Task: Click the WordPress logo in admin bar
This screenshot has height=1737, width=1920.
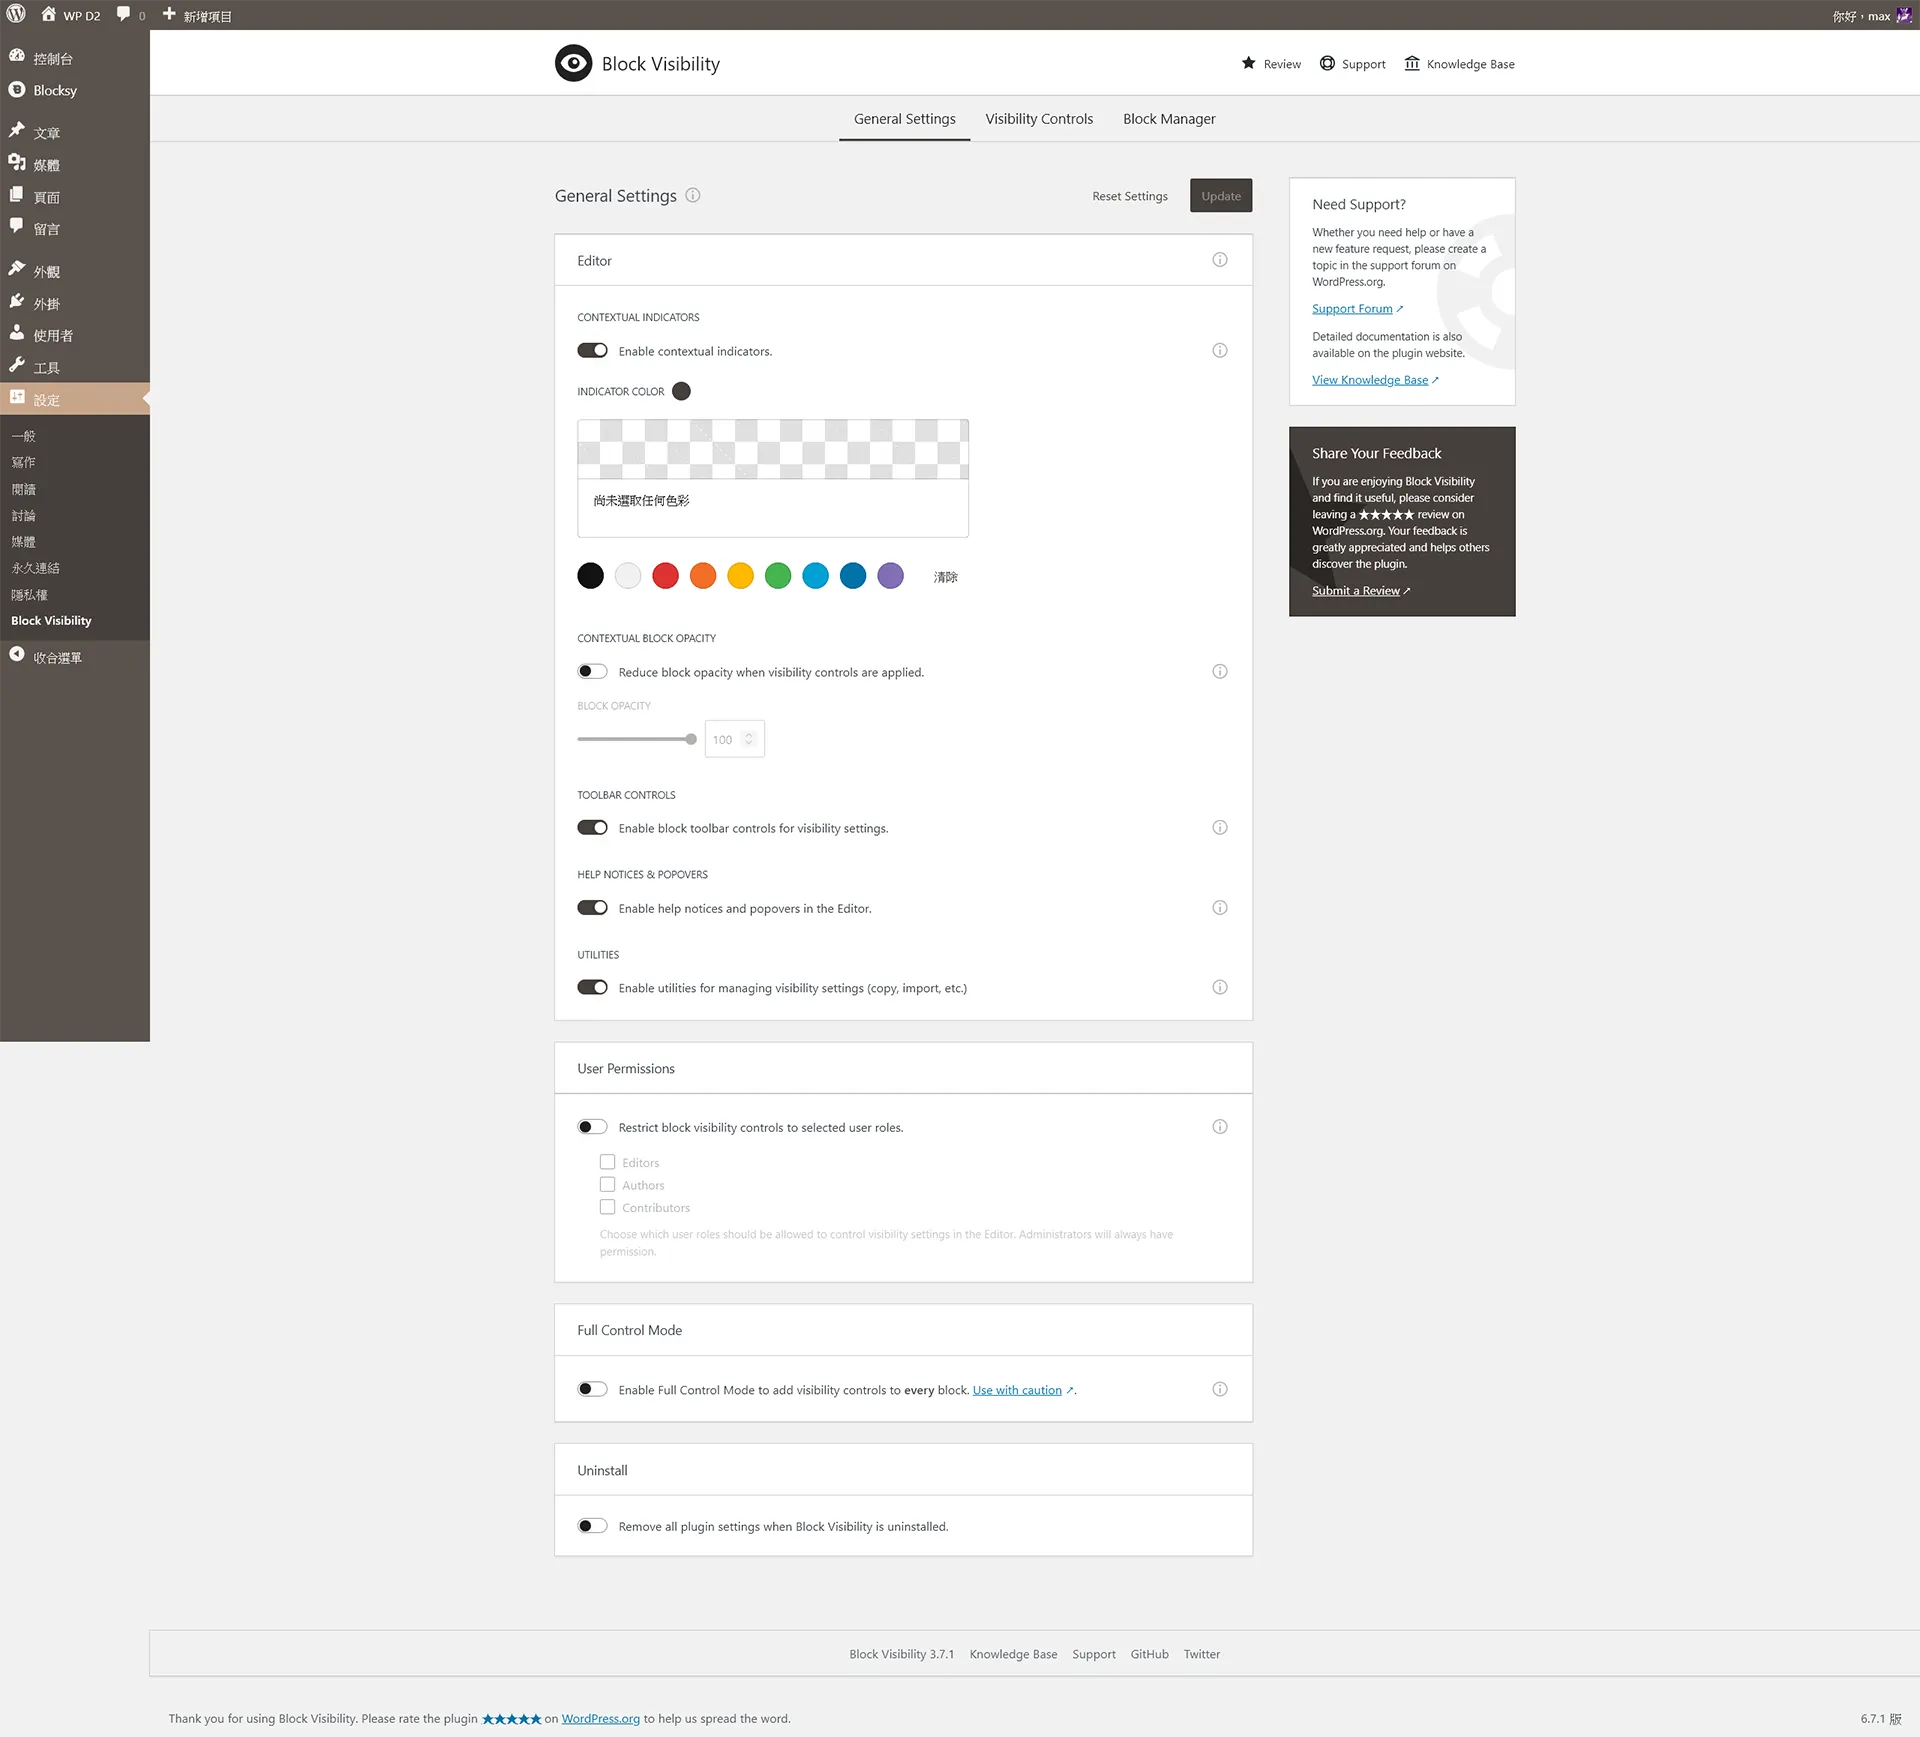Action: (x=16, y=15)
